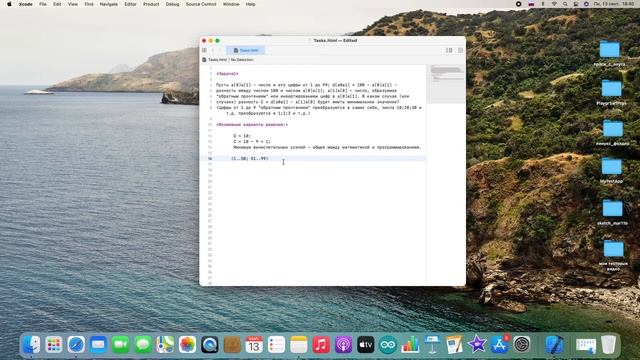Open Reminders from the Dock
Viewport: 640px width, 360px height.
(276, 345)
